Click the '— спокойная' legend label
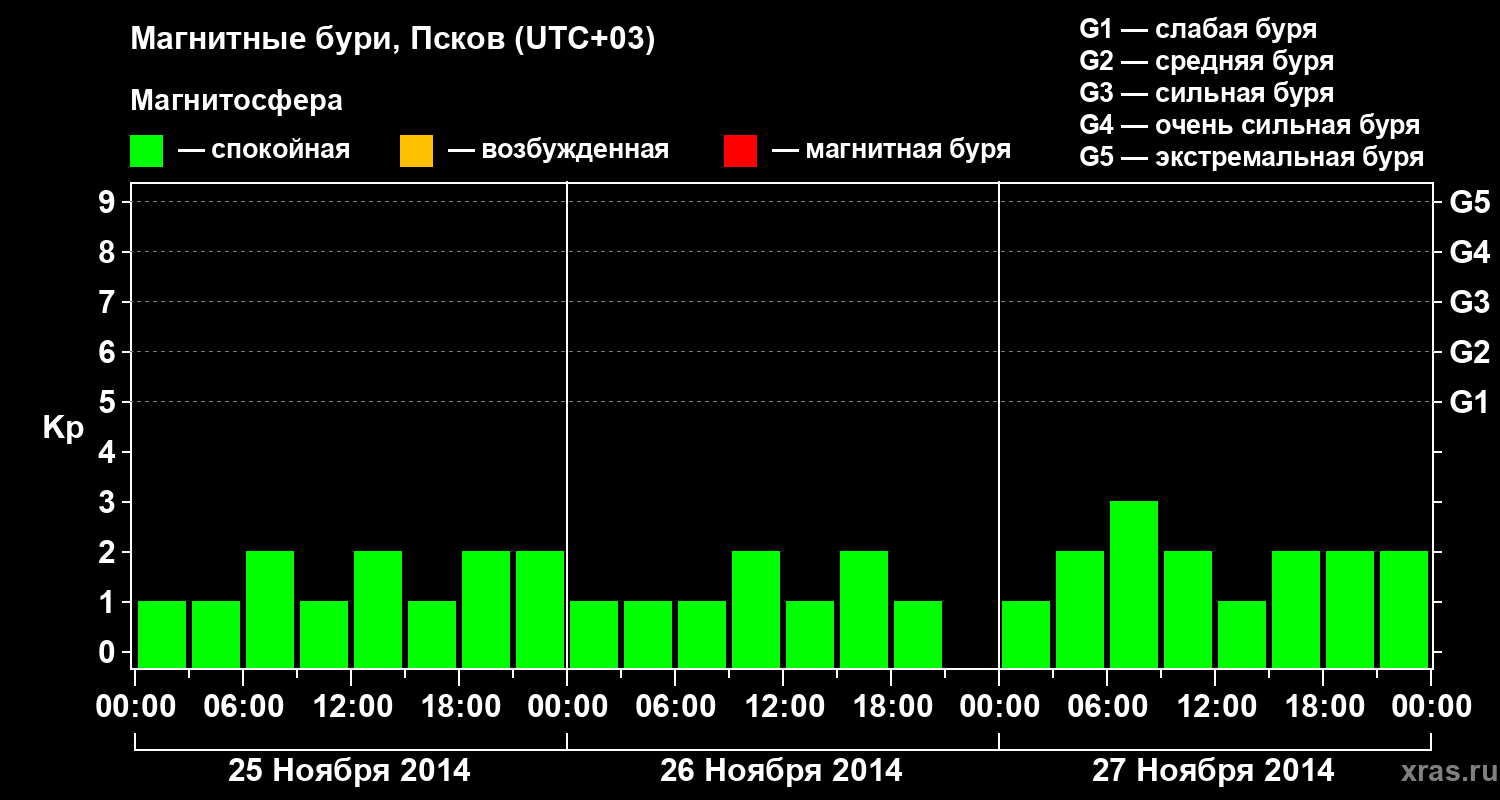The image size is (1500, 800). [x=264, y=150]
